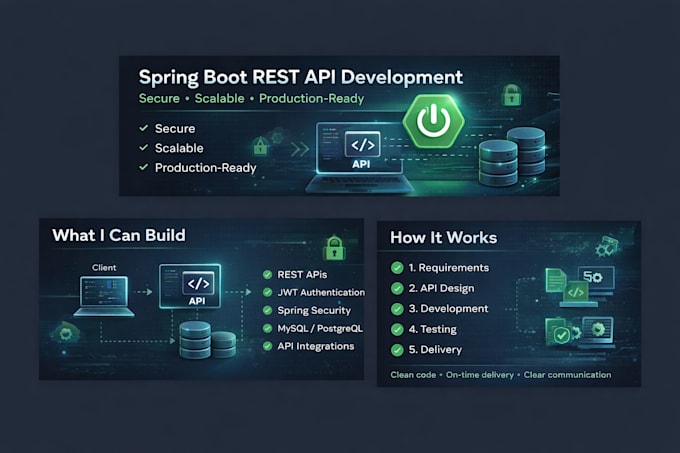
Task: Click the green check beside Spring Security
Action: pos(268,310)
